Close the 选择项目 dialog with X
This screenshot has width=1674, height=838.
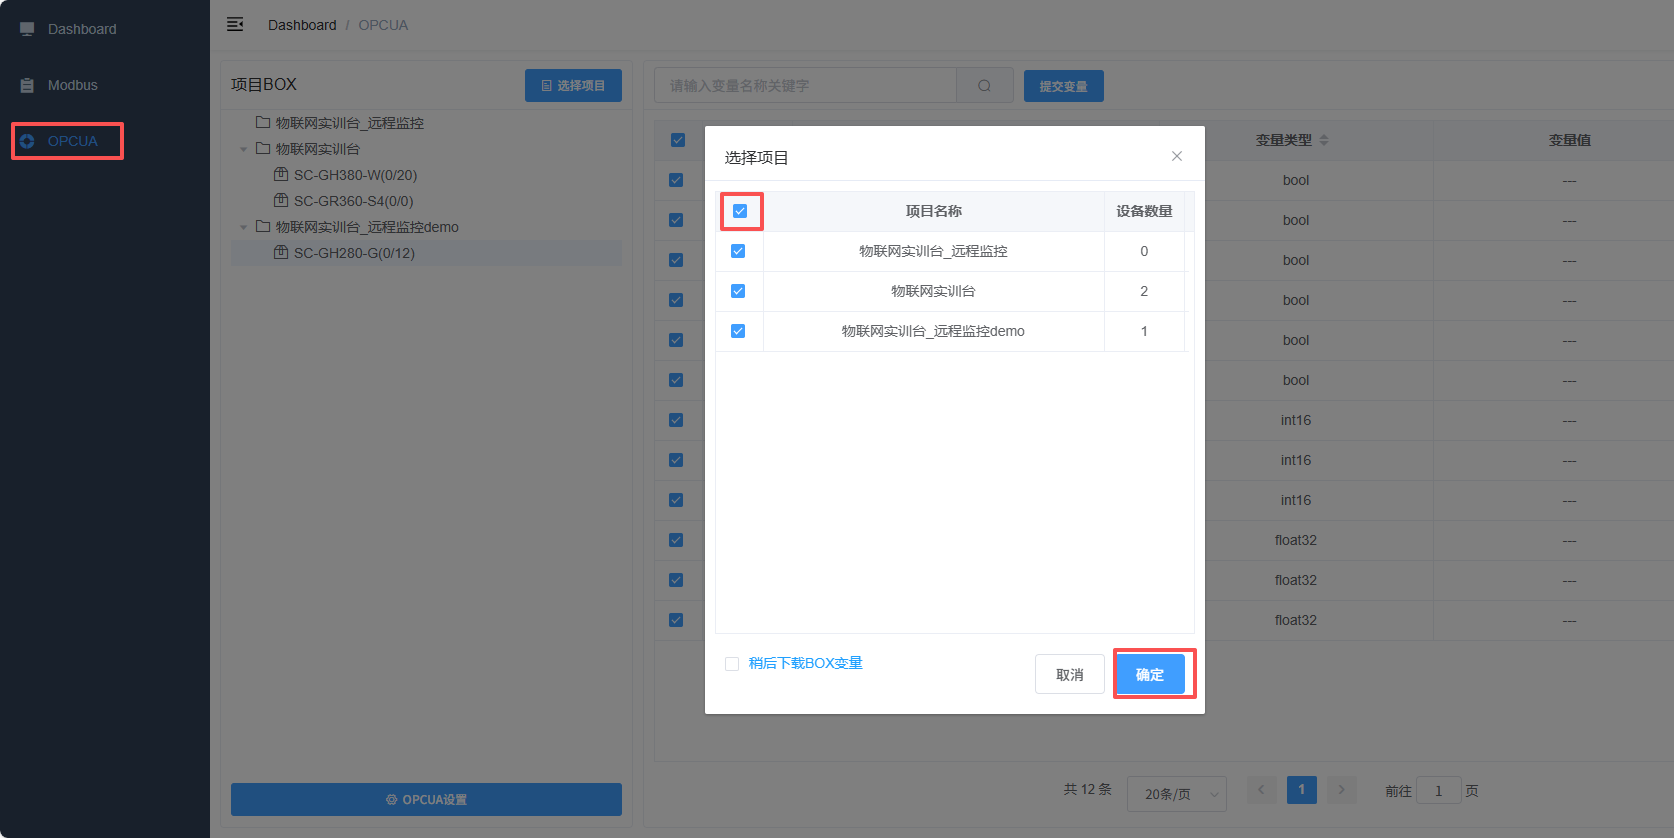(x=1176, y=156)
